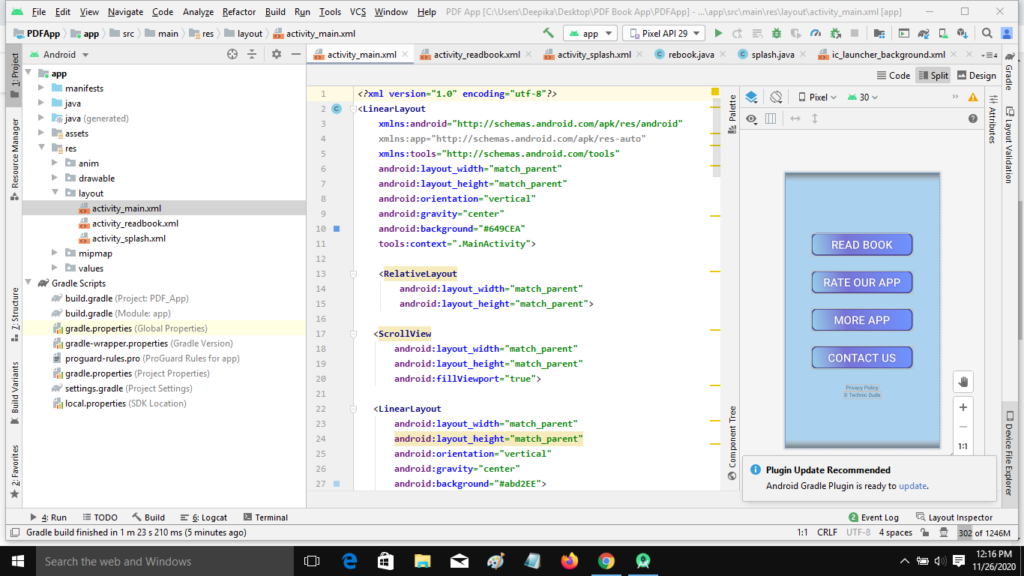Click READ BOOK button in preview

tap(861, 245)
